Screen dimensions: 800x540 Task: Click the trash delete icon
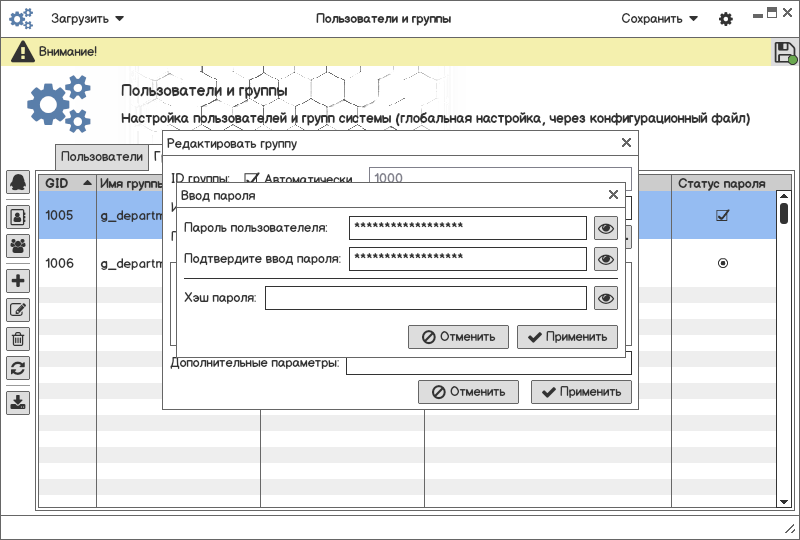(18, 339)
